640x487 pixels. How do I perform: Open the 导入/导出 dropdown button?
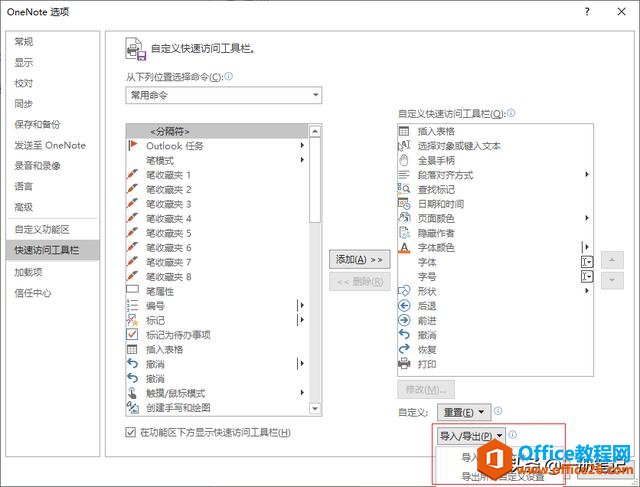(x=471, y=436)
